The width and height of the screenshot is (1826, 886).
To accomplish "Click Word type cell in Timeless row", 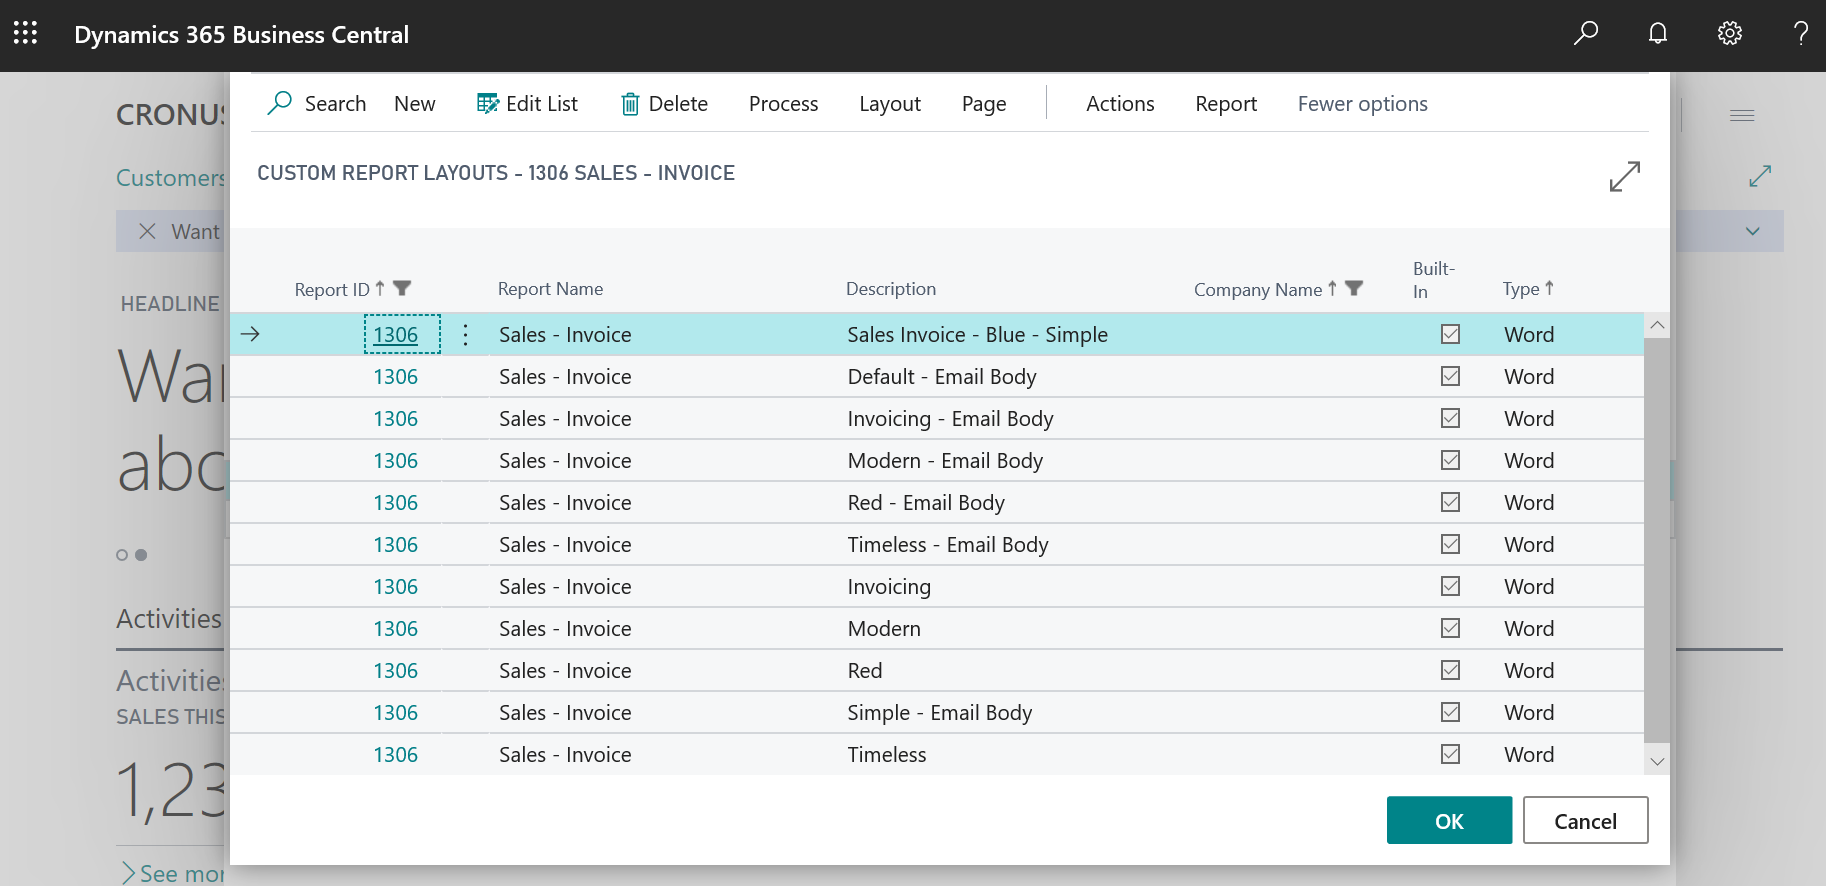I will pyautogui.click(x=1529, y=755).
